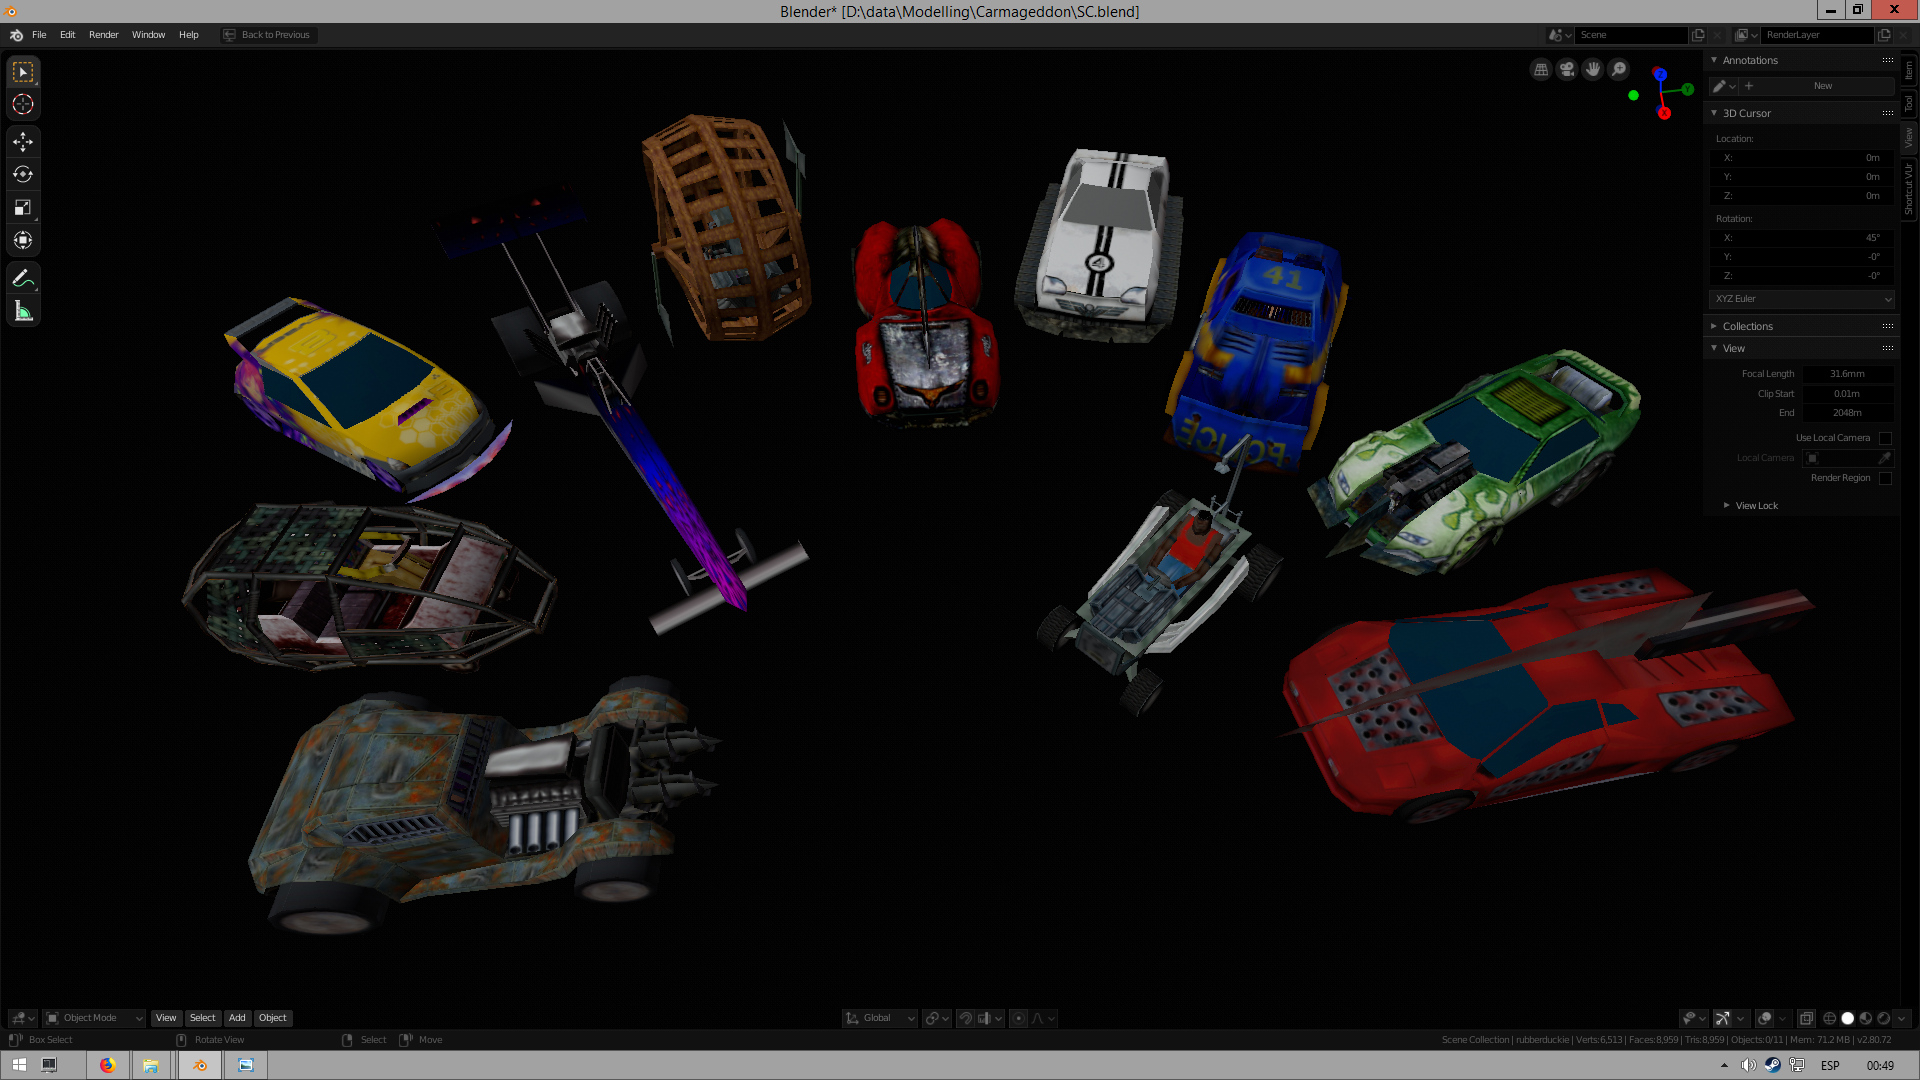Expand the View Lock subpanel

click(1756, 506)
